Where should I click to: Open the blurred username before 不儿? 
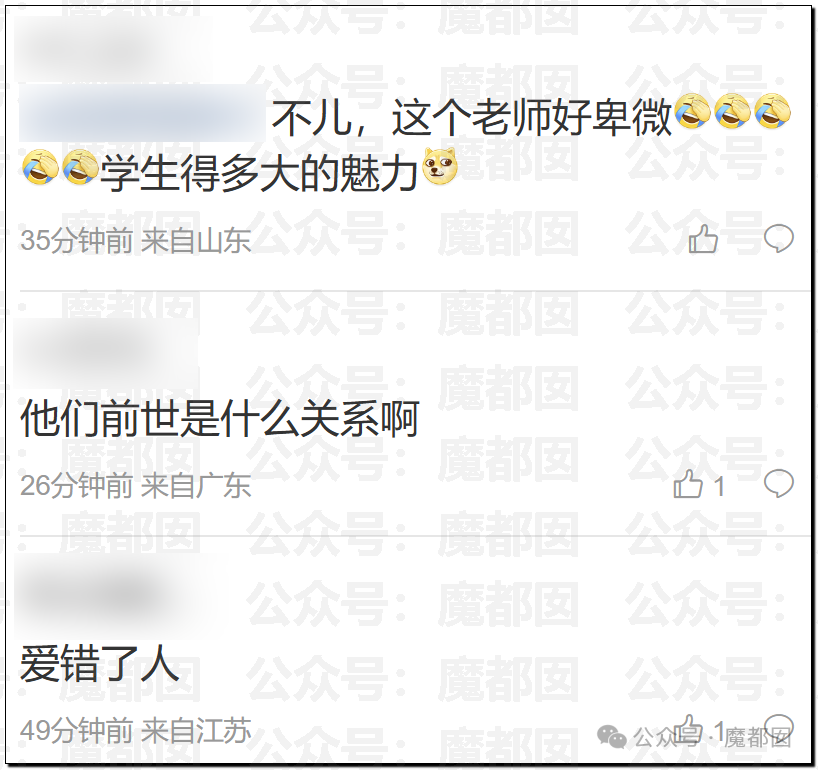[x=142, y=113]
